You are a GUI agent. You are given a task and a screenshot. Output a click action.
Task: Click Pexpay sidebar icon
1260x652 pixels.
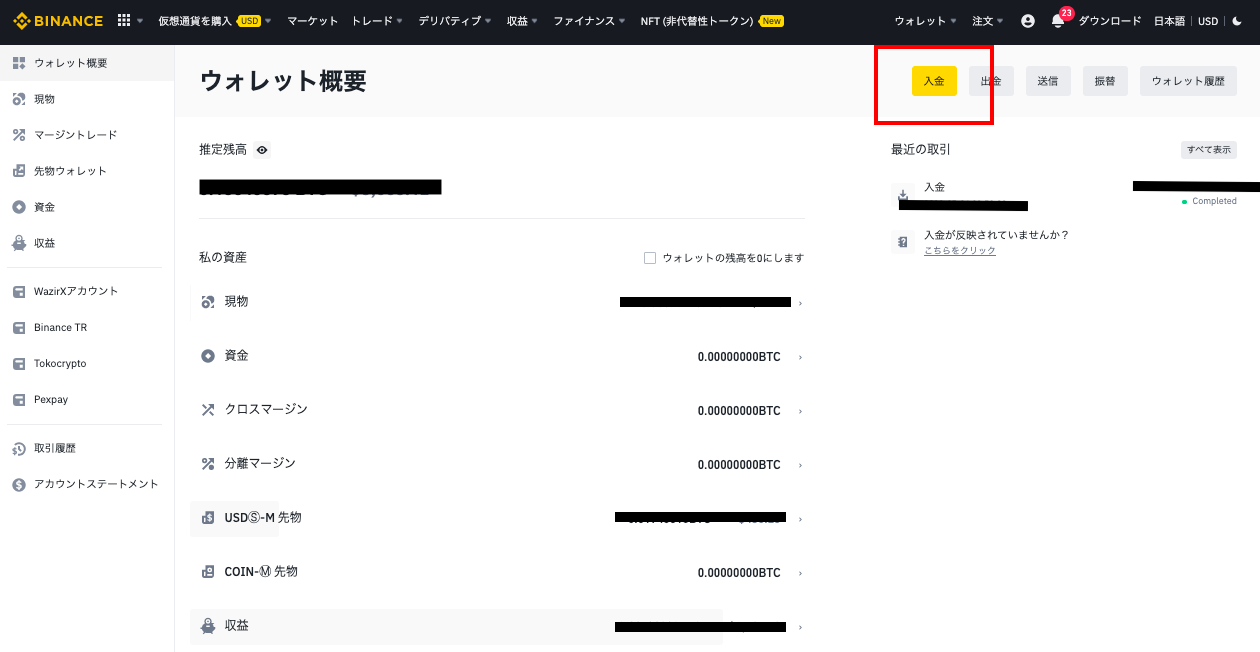pyautogui.click(x=18, y=399)
